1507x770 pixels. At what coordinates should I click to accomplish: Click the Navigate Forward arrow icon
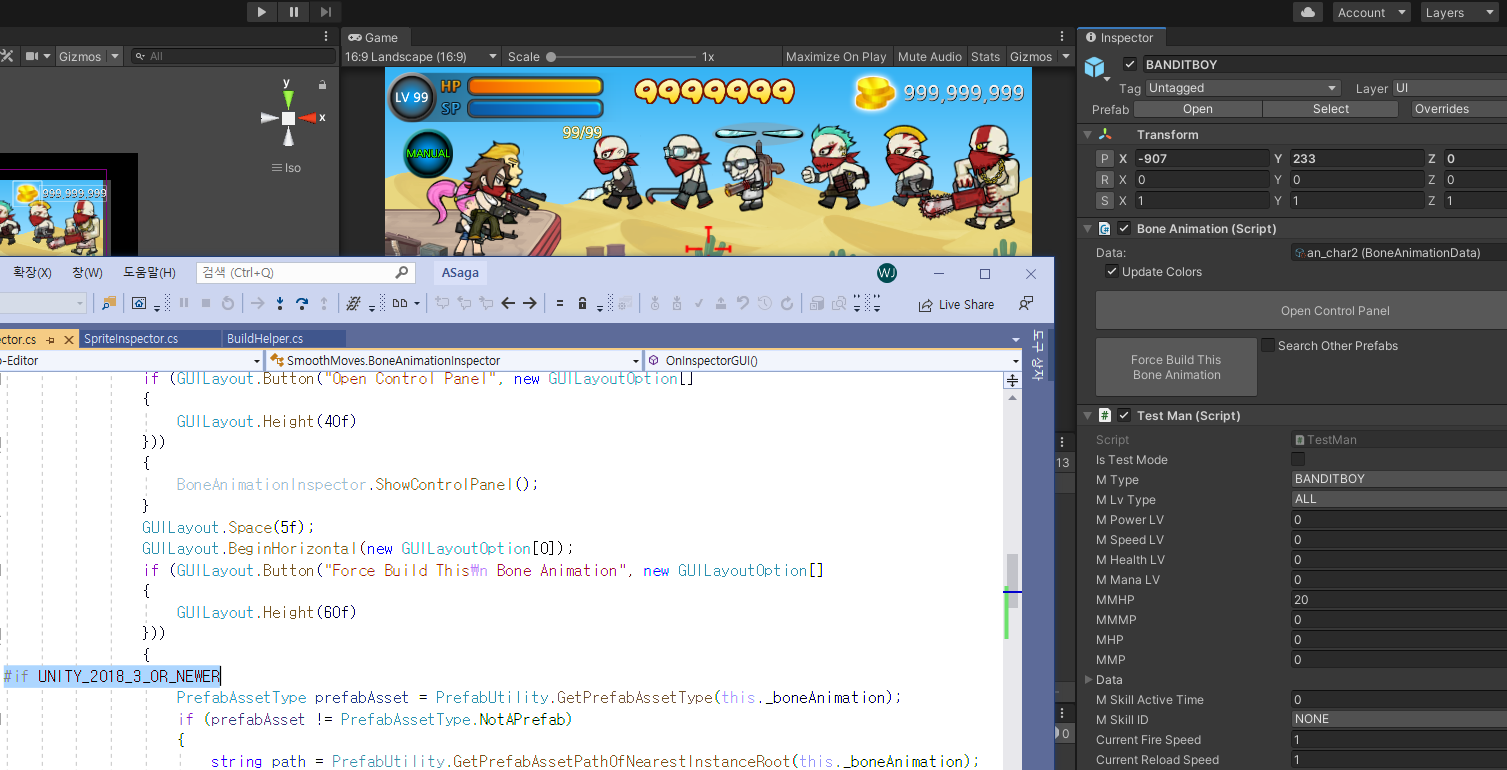pyautogui.click(x=530, y=303)
